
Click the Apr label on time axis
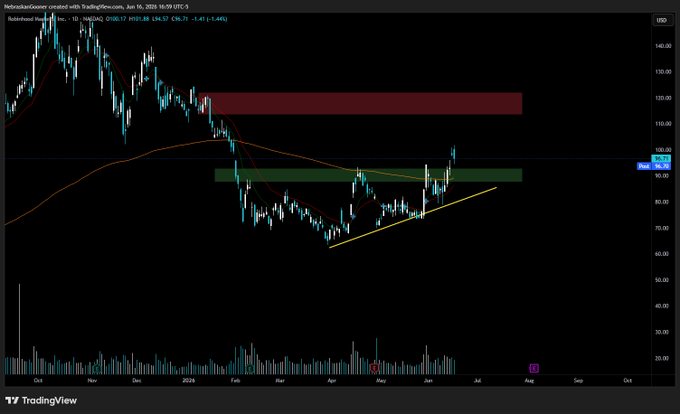[332, 381]
